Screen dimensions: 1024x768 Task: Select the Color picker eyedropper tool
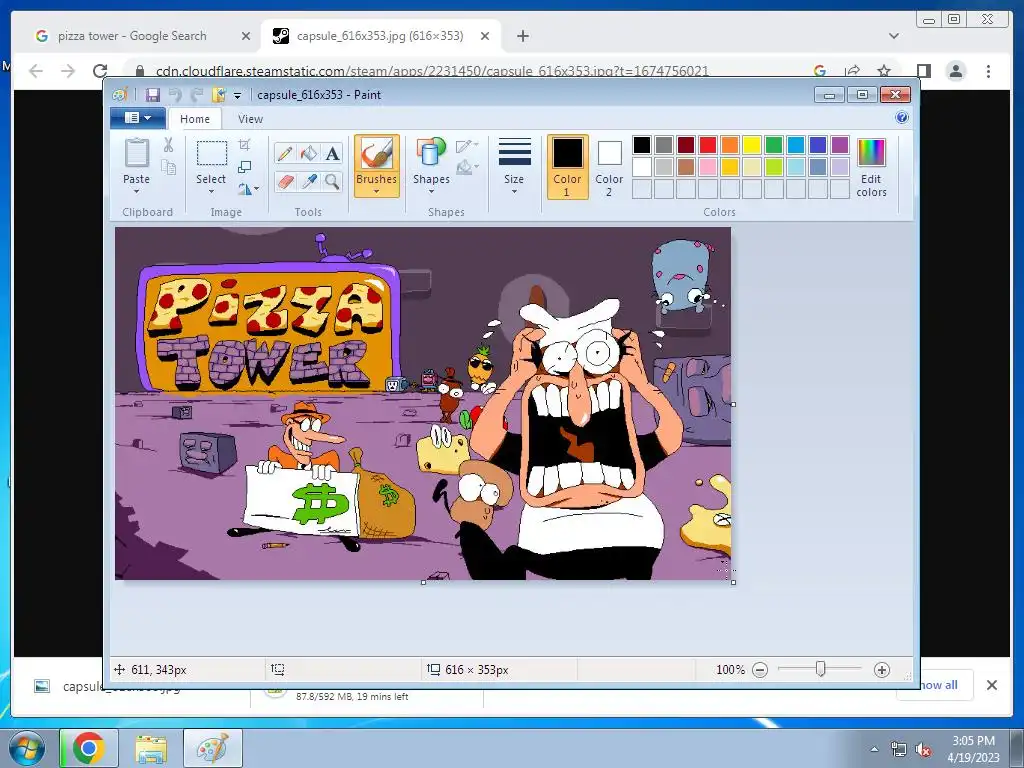308,181
